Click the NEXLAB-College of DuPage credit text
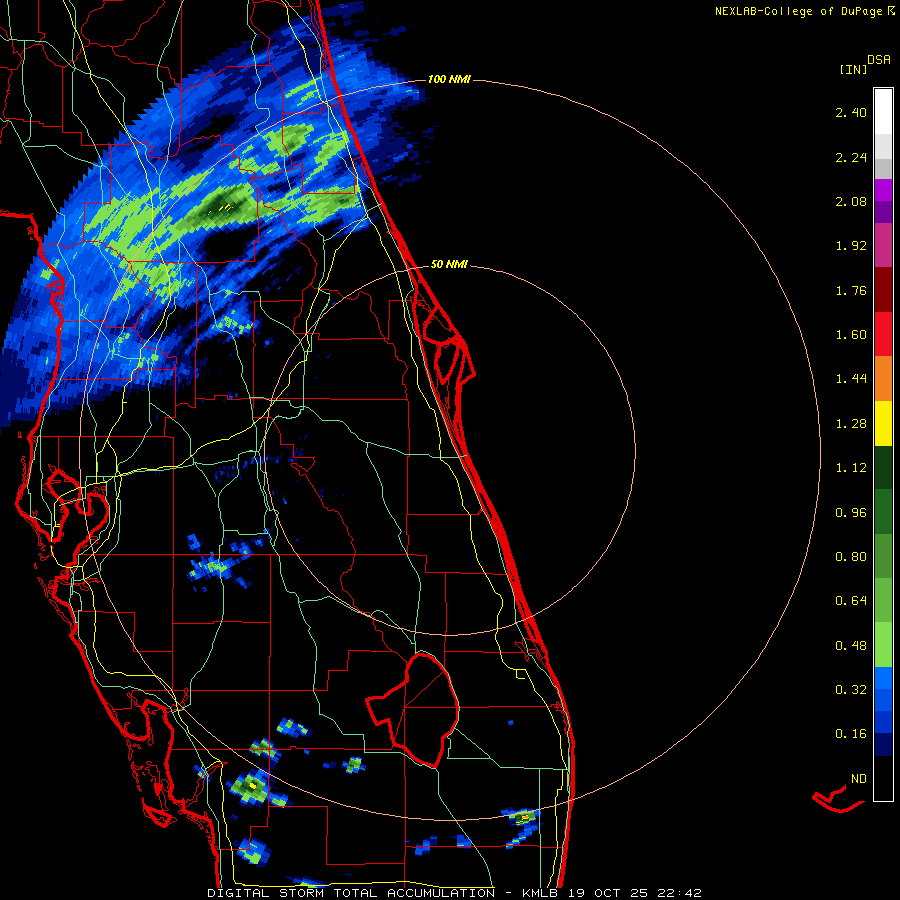 [x=800, y=11]
